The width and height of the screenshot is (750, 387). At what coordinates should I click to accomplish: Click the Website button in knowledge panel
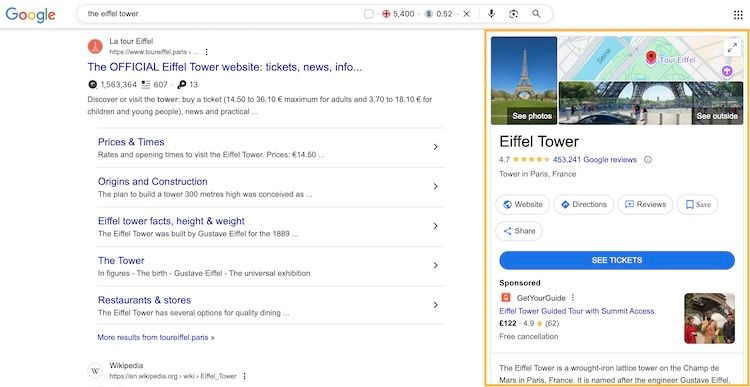[522, 204]
